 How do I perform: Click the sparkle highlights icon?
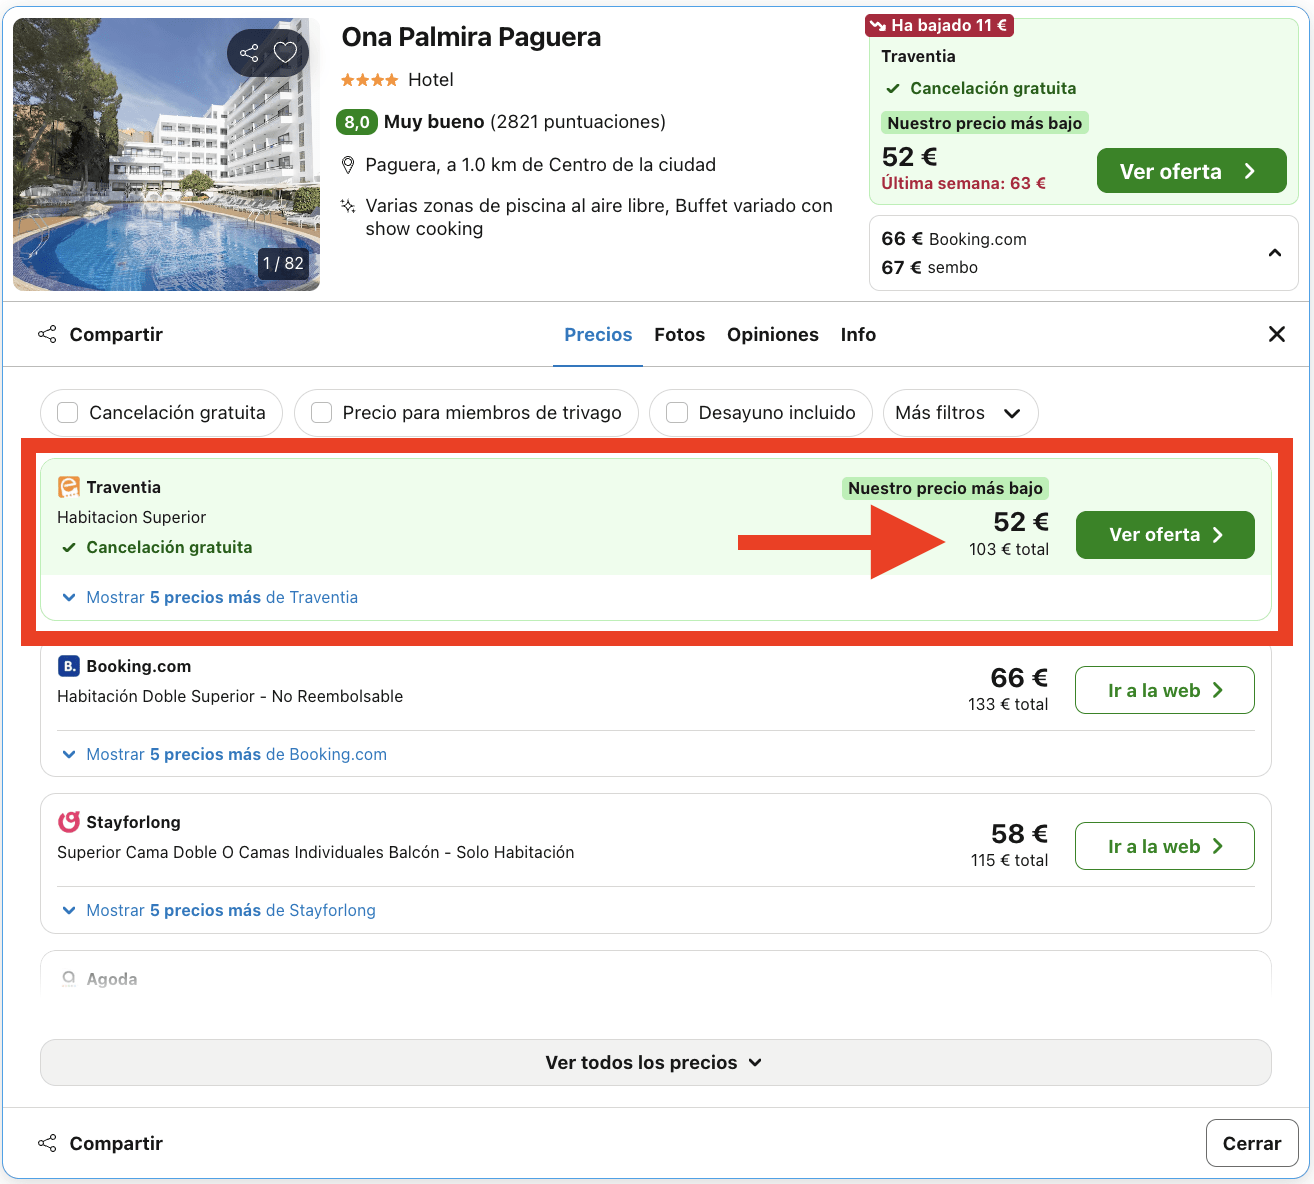[x=348, y=206]
